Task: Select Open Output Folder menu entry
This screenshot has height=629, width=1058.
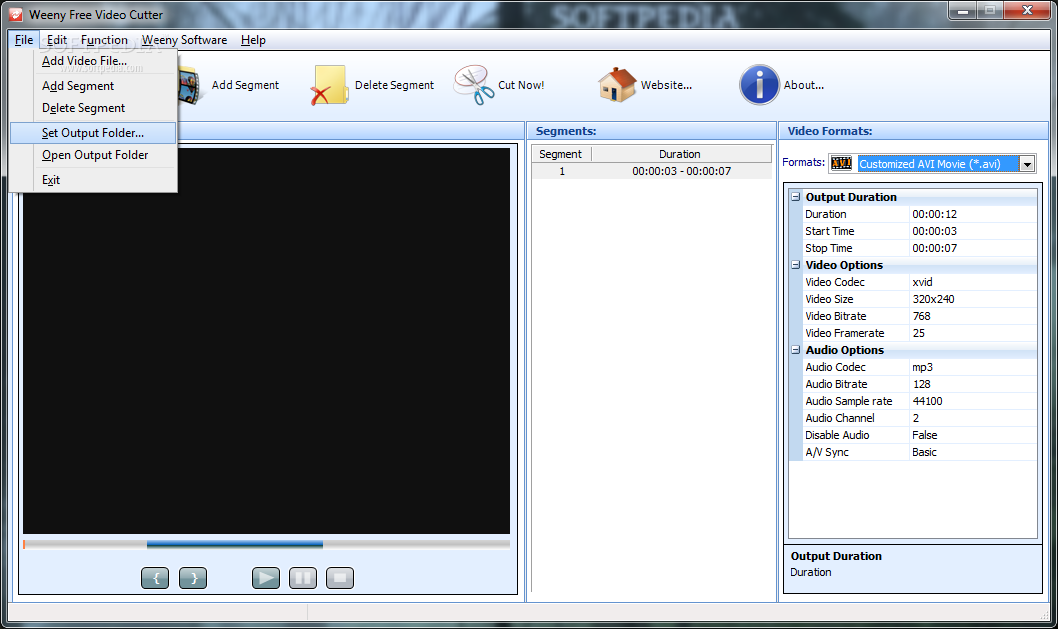Action: (93, 155)
